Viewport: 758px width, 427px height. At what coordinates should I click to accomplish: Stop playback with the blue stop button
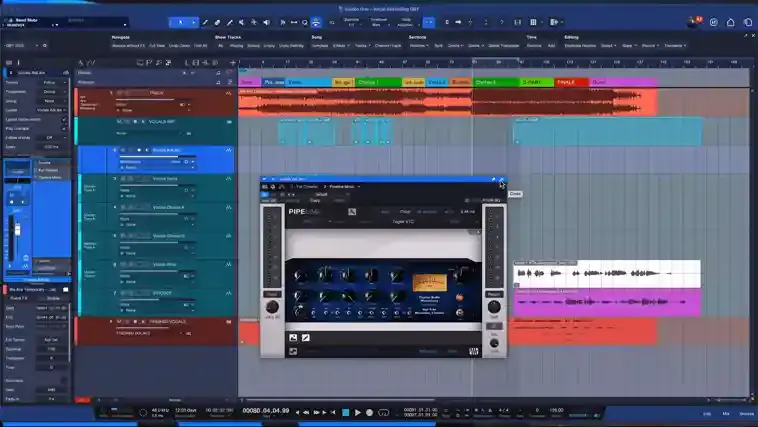click(346, 412)
